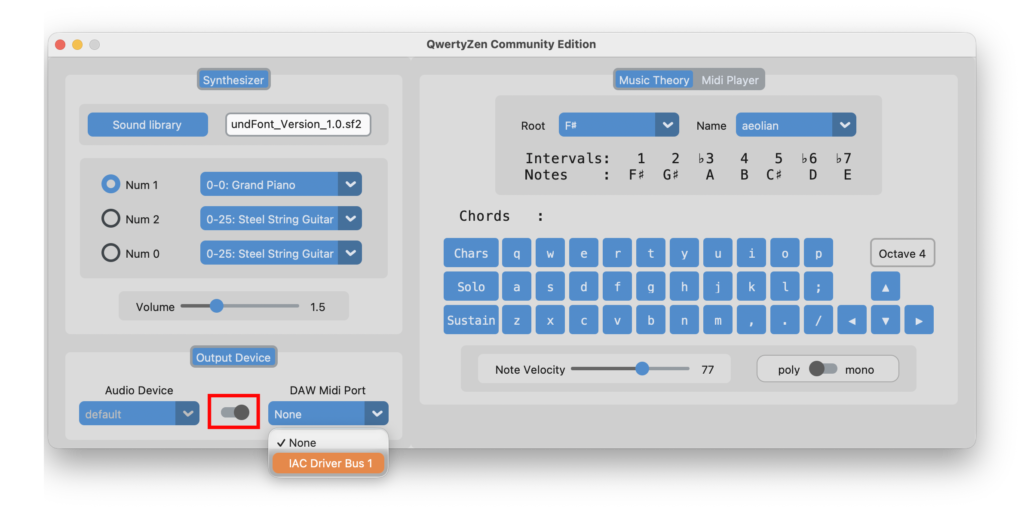Choose None in the Midi port list
The width and height of the screenshot is (1024, 512).
pos(328,442)
